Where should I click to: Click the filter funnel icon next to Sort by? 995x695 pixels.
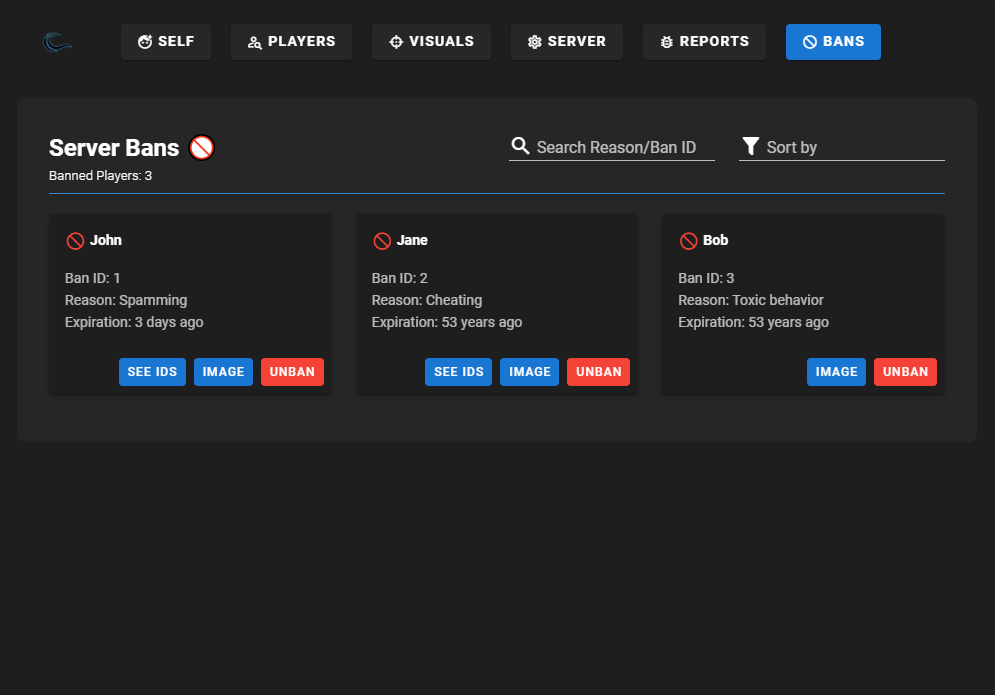tap(751, 145)
